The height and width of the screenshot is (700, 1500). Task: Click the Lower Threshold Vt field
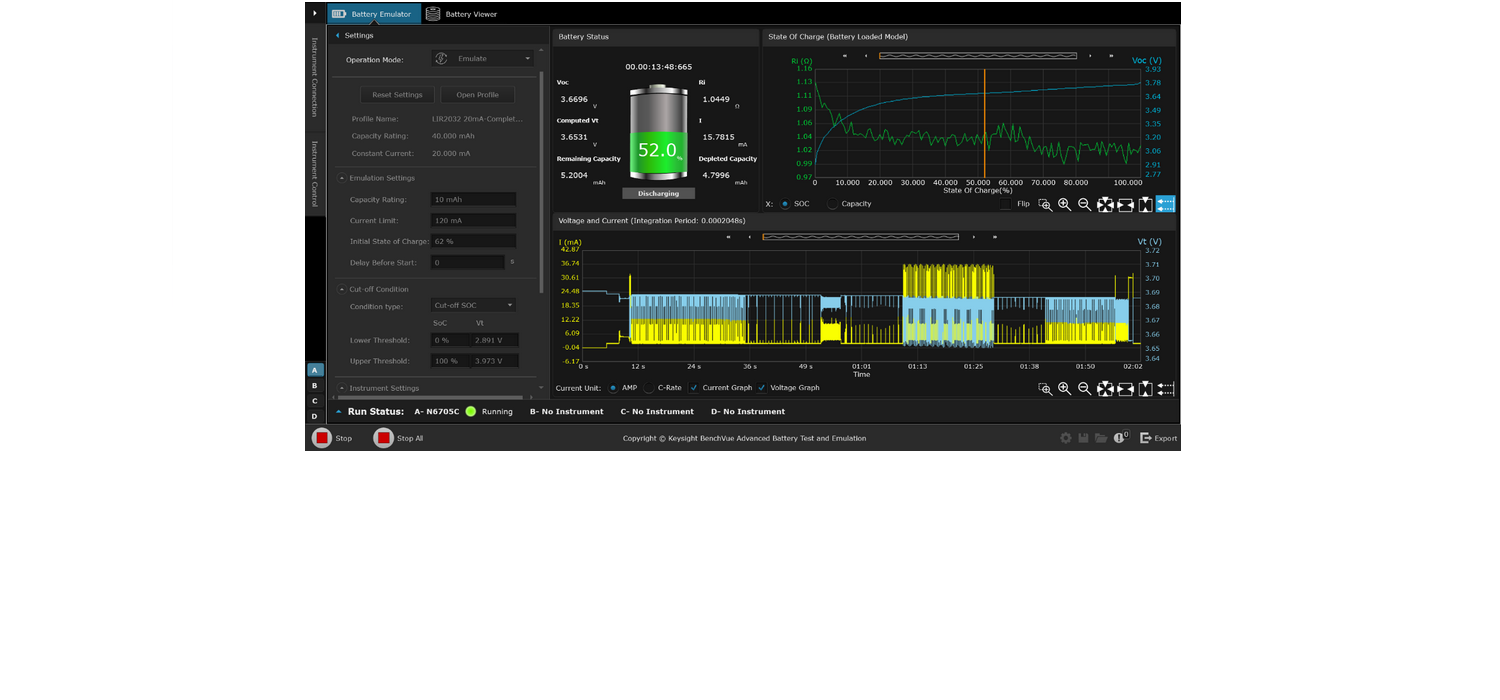(x=495, y=340)
